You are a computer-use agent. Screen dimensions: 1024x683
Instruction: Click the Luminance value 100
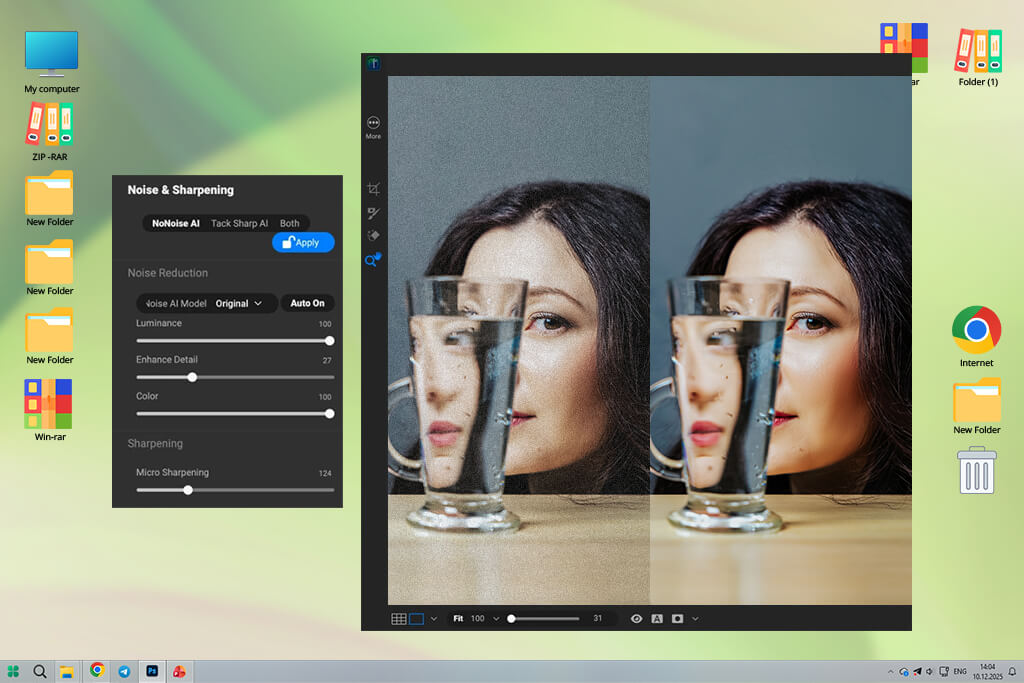(325, 324)
